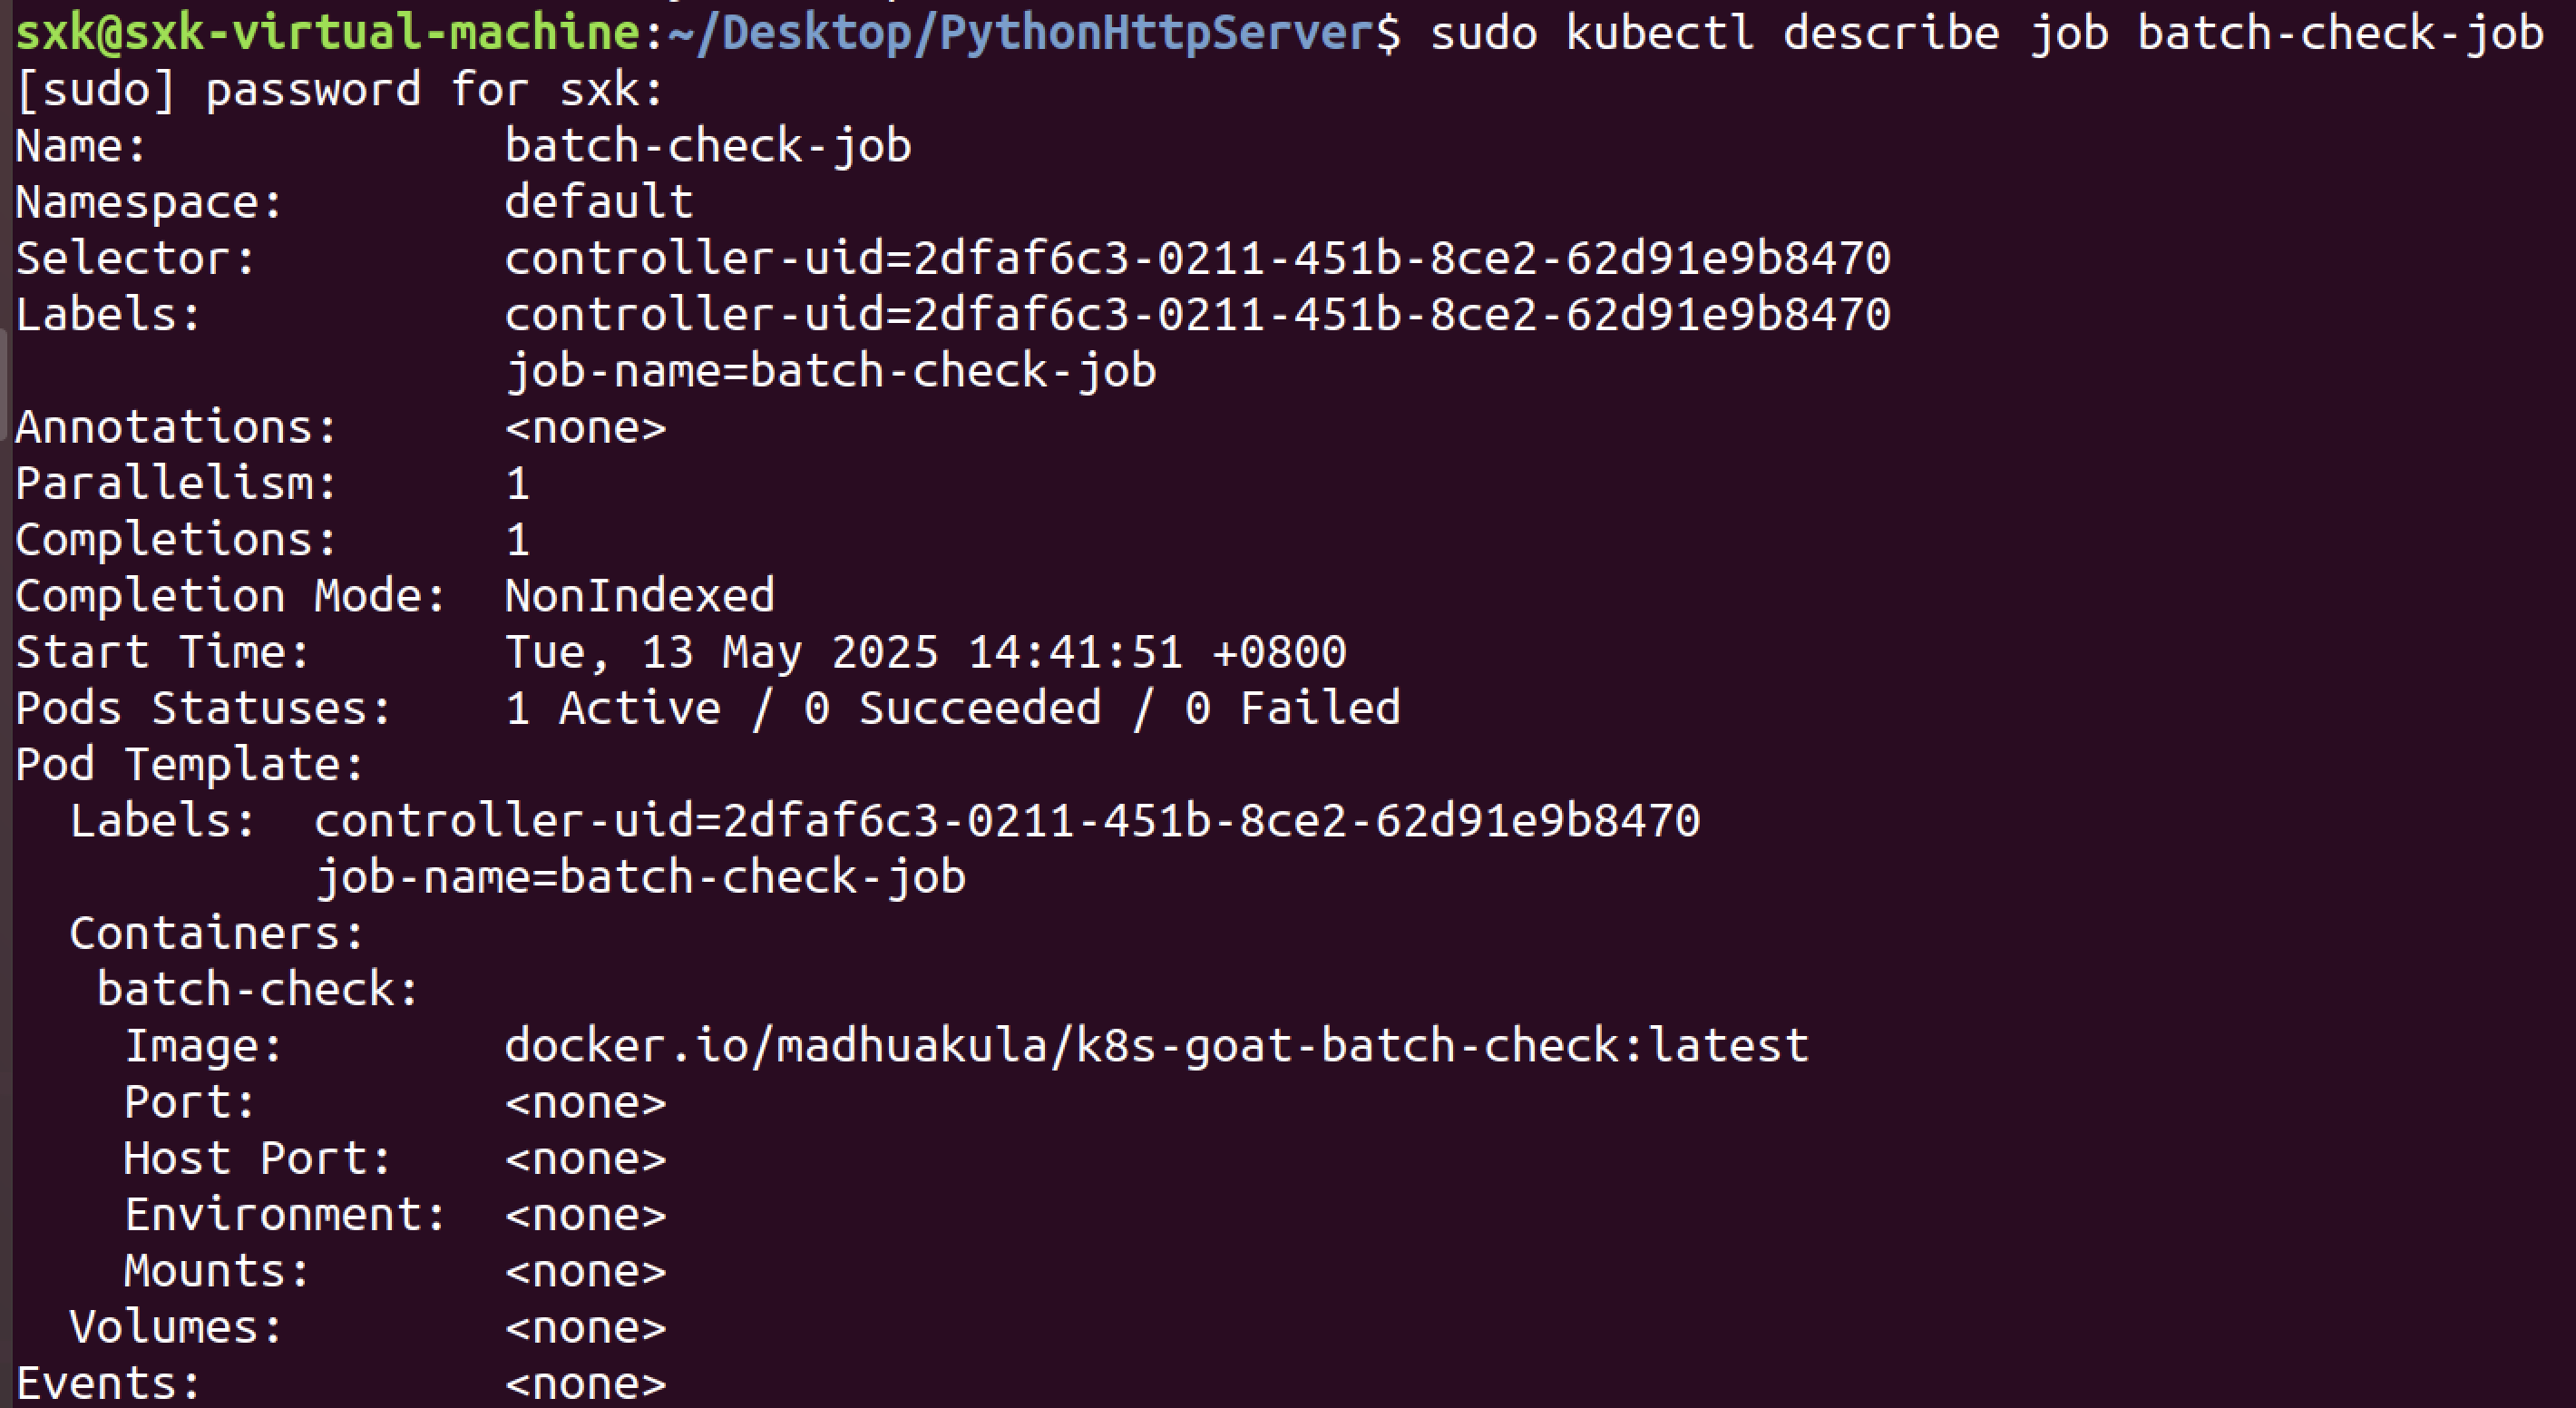Click the Parallelism value 1
Screen dimensions: 2576x1408
517,484
